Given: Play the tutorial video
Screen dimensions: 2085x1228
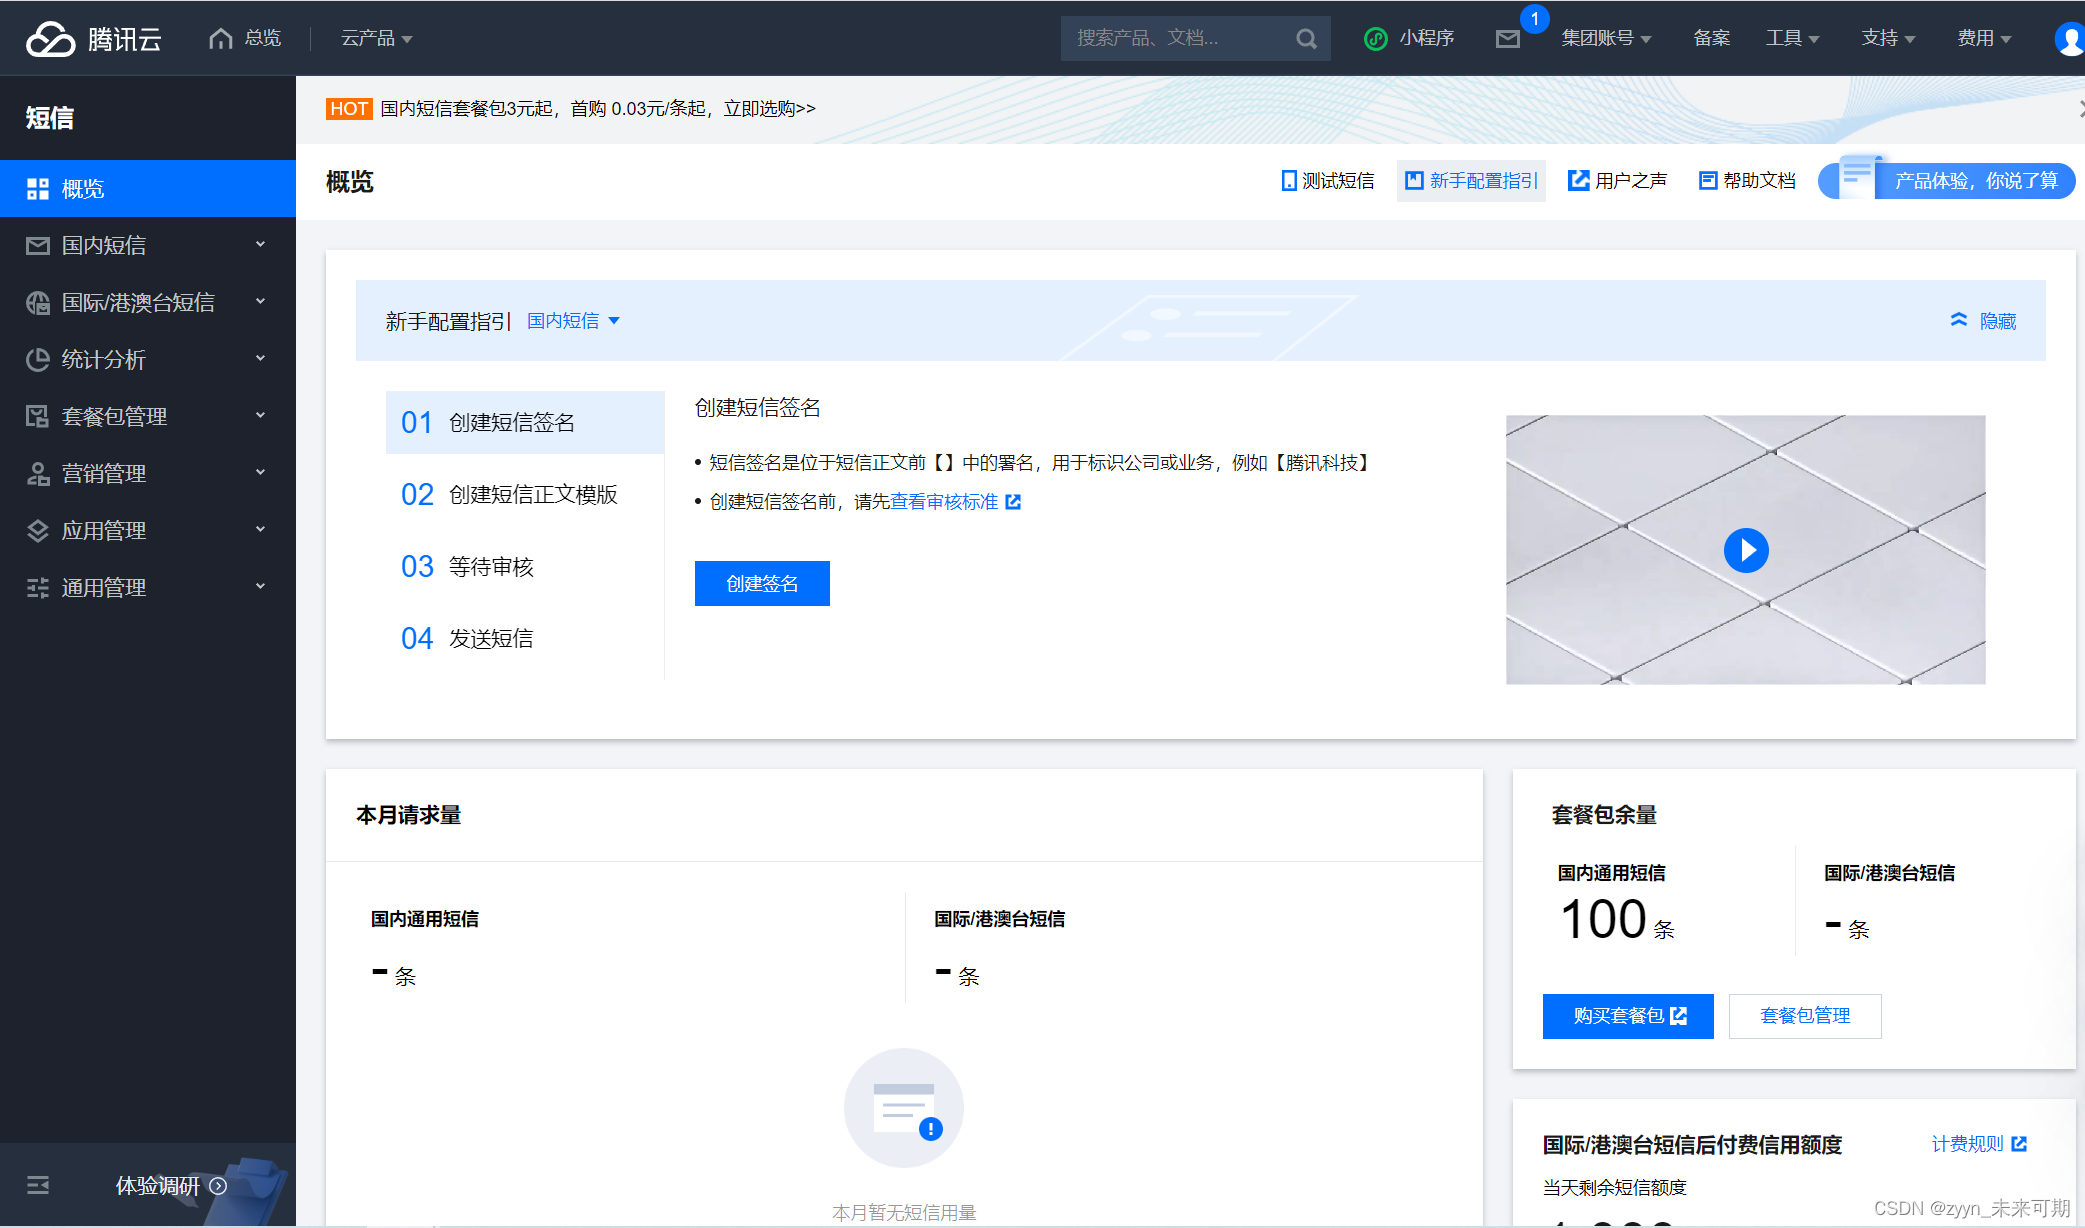Looking at the screenshot, I should (1746, 550).
